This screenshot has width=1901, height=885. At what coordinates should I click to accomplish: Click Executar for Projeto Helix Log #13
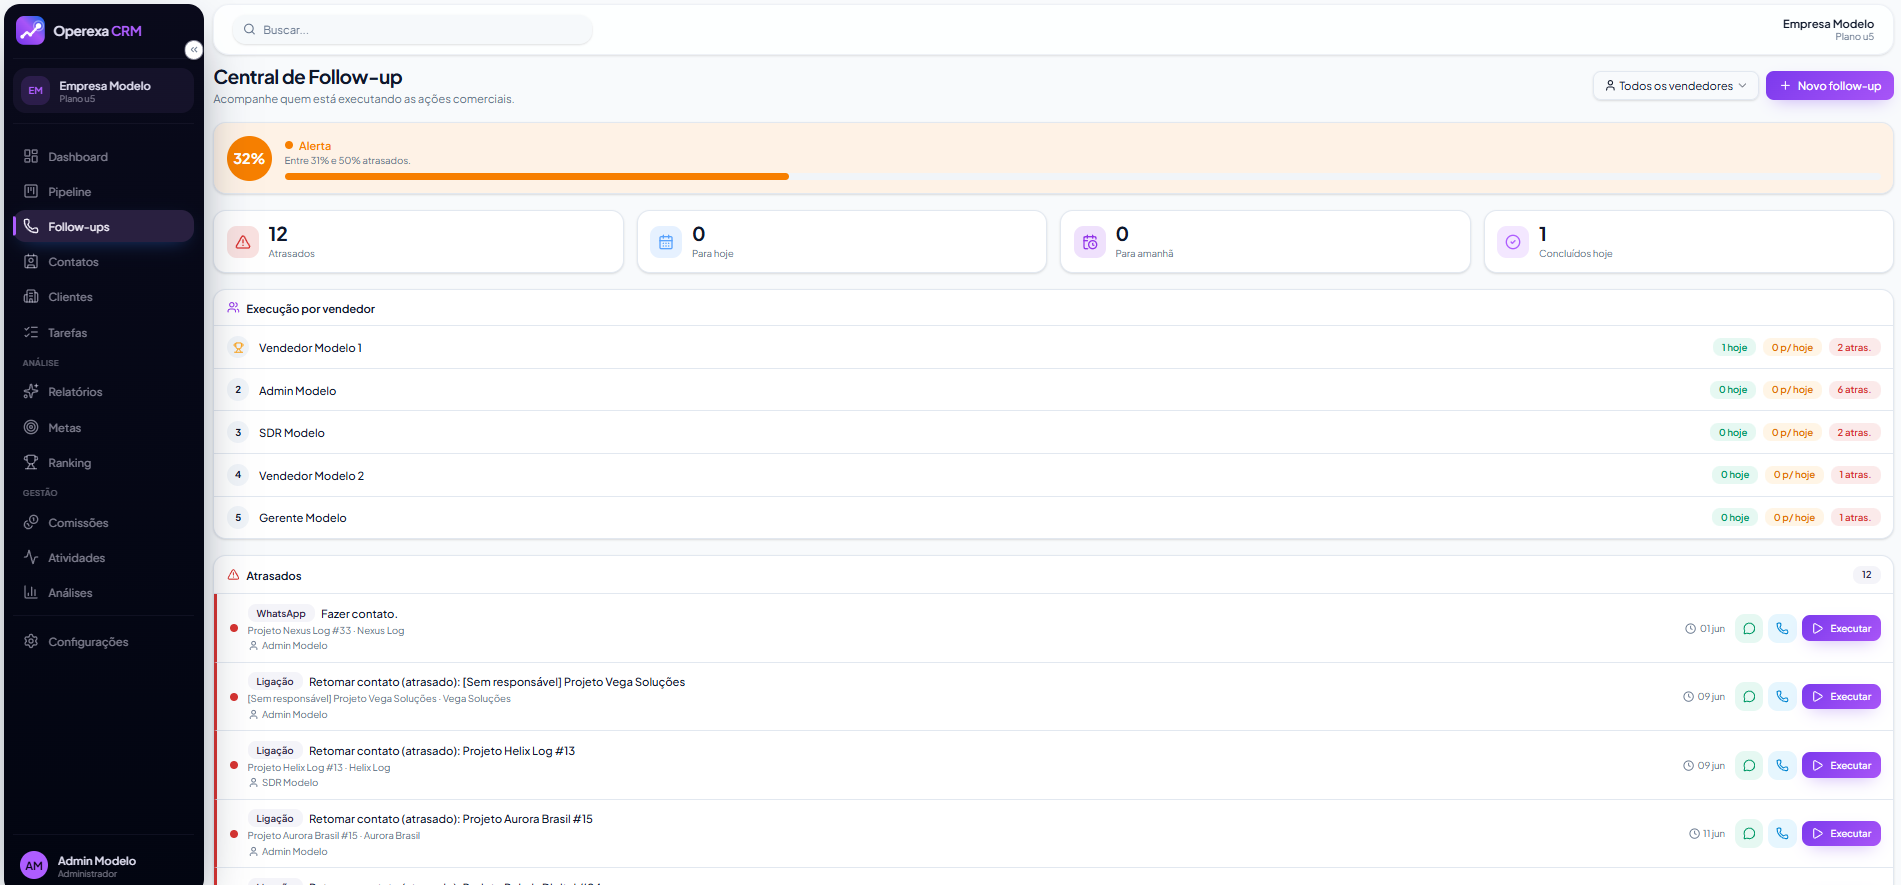[x=1841, y=766]
